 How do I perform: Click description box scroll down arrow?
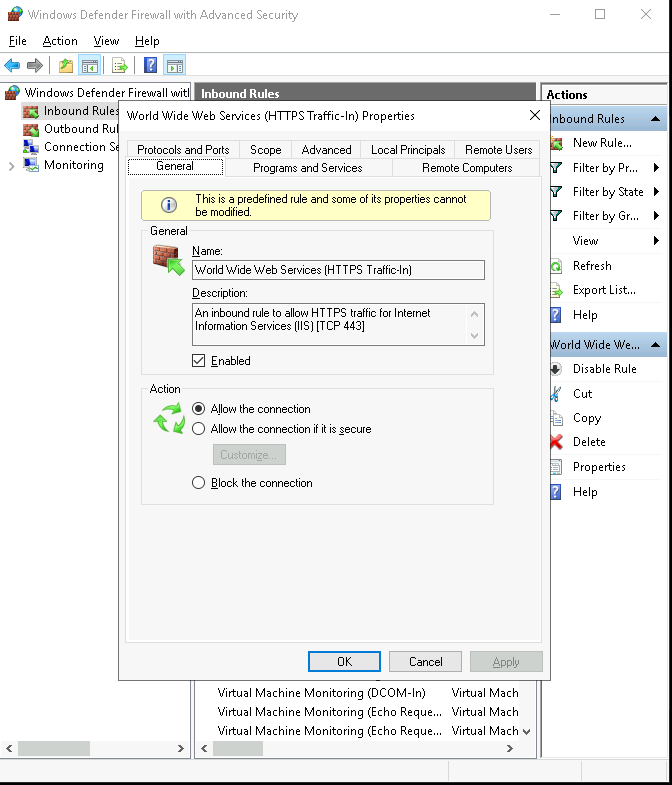pyautogui.click(x=475, y=336)
